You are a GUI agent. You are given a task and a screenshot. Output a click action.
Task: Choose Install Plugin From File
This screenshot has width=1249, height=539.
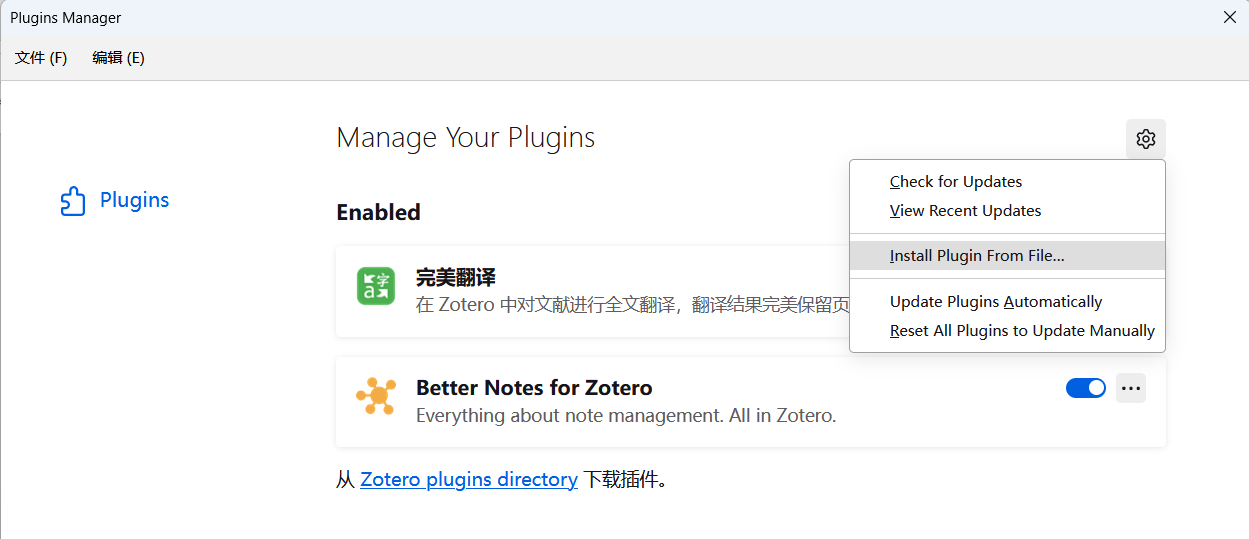[977, 256]
